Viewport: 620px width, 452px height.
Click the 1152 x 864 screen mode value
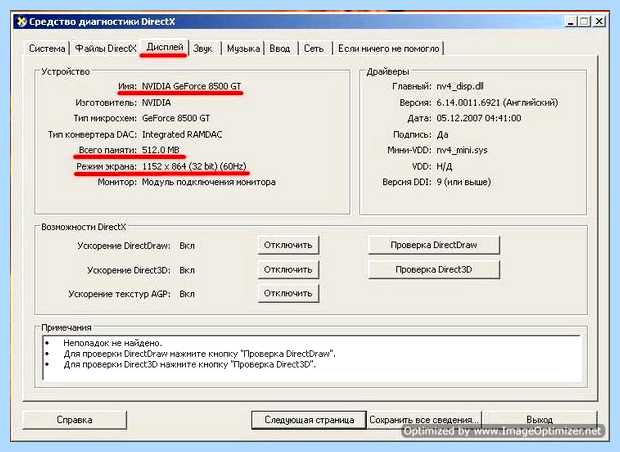(194, 166)
